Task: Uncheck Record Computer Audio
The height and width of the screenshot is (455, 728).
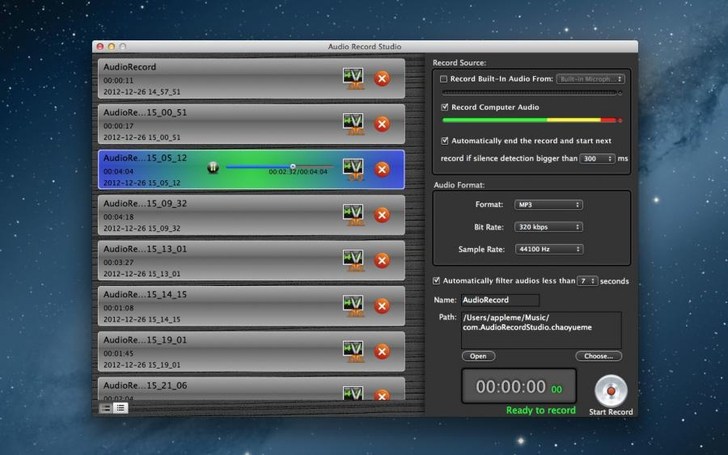Action: point(445,106)
